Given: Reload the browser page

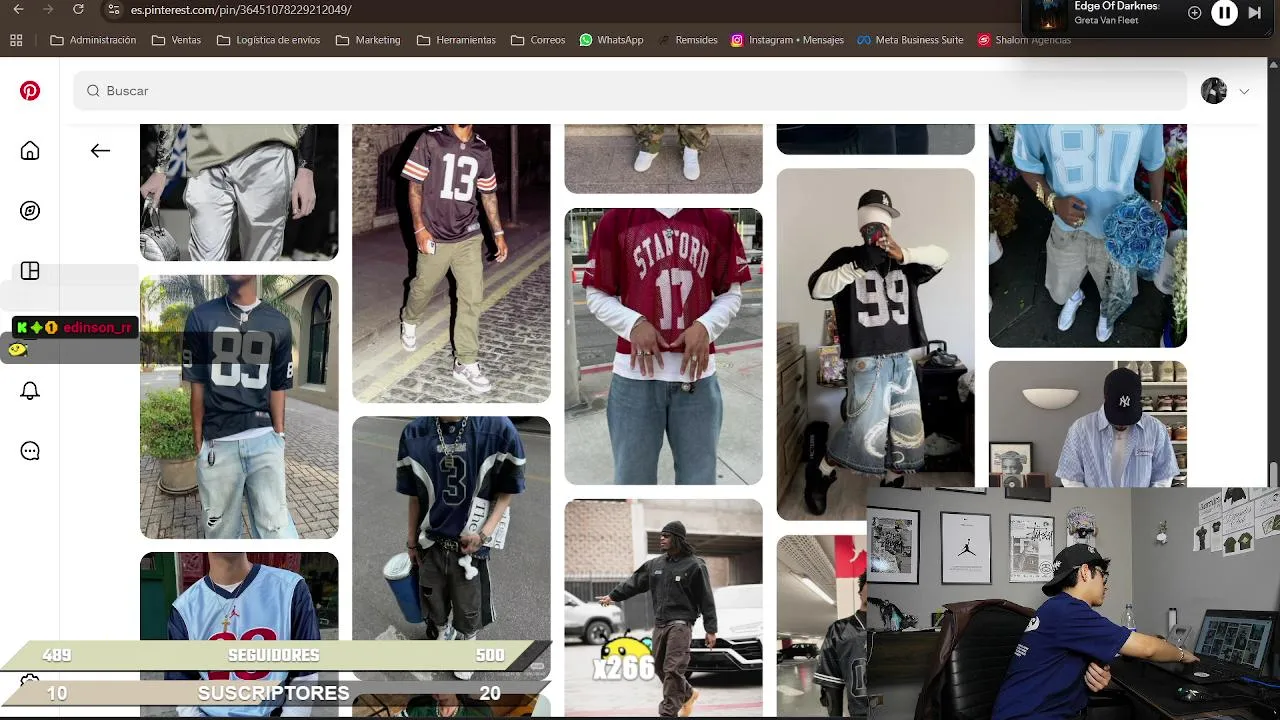Looking at the screenshot, I should [x=78, y=10].
